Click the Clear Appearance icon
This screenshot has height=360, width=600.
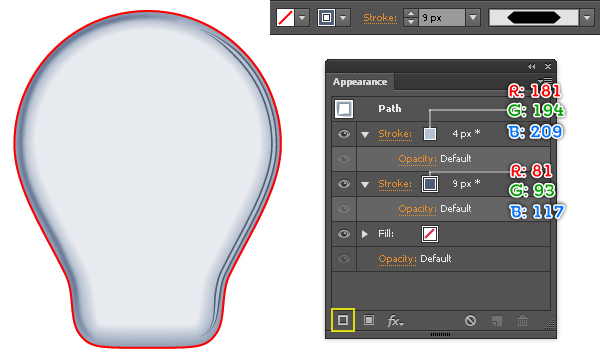(470, 320)
